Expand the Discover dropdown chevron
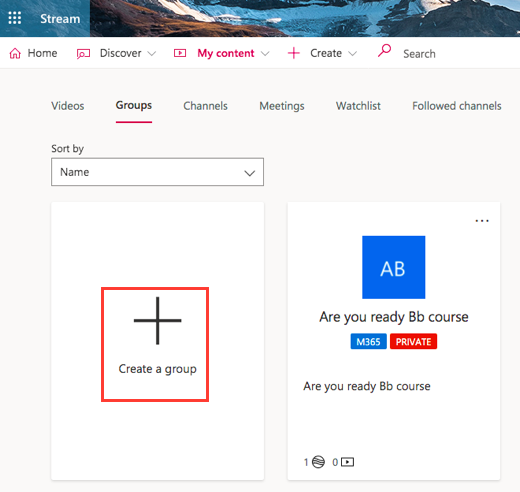Image resolution: width=520 pixels, height=492 pixels. pos(152,54)
